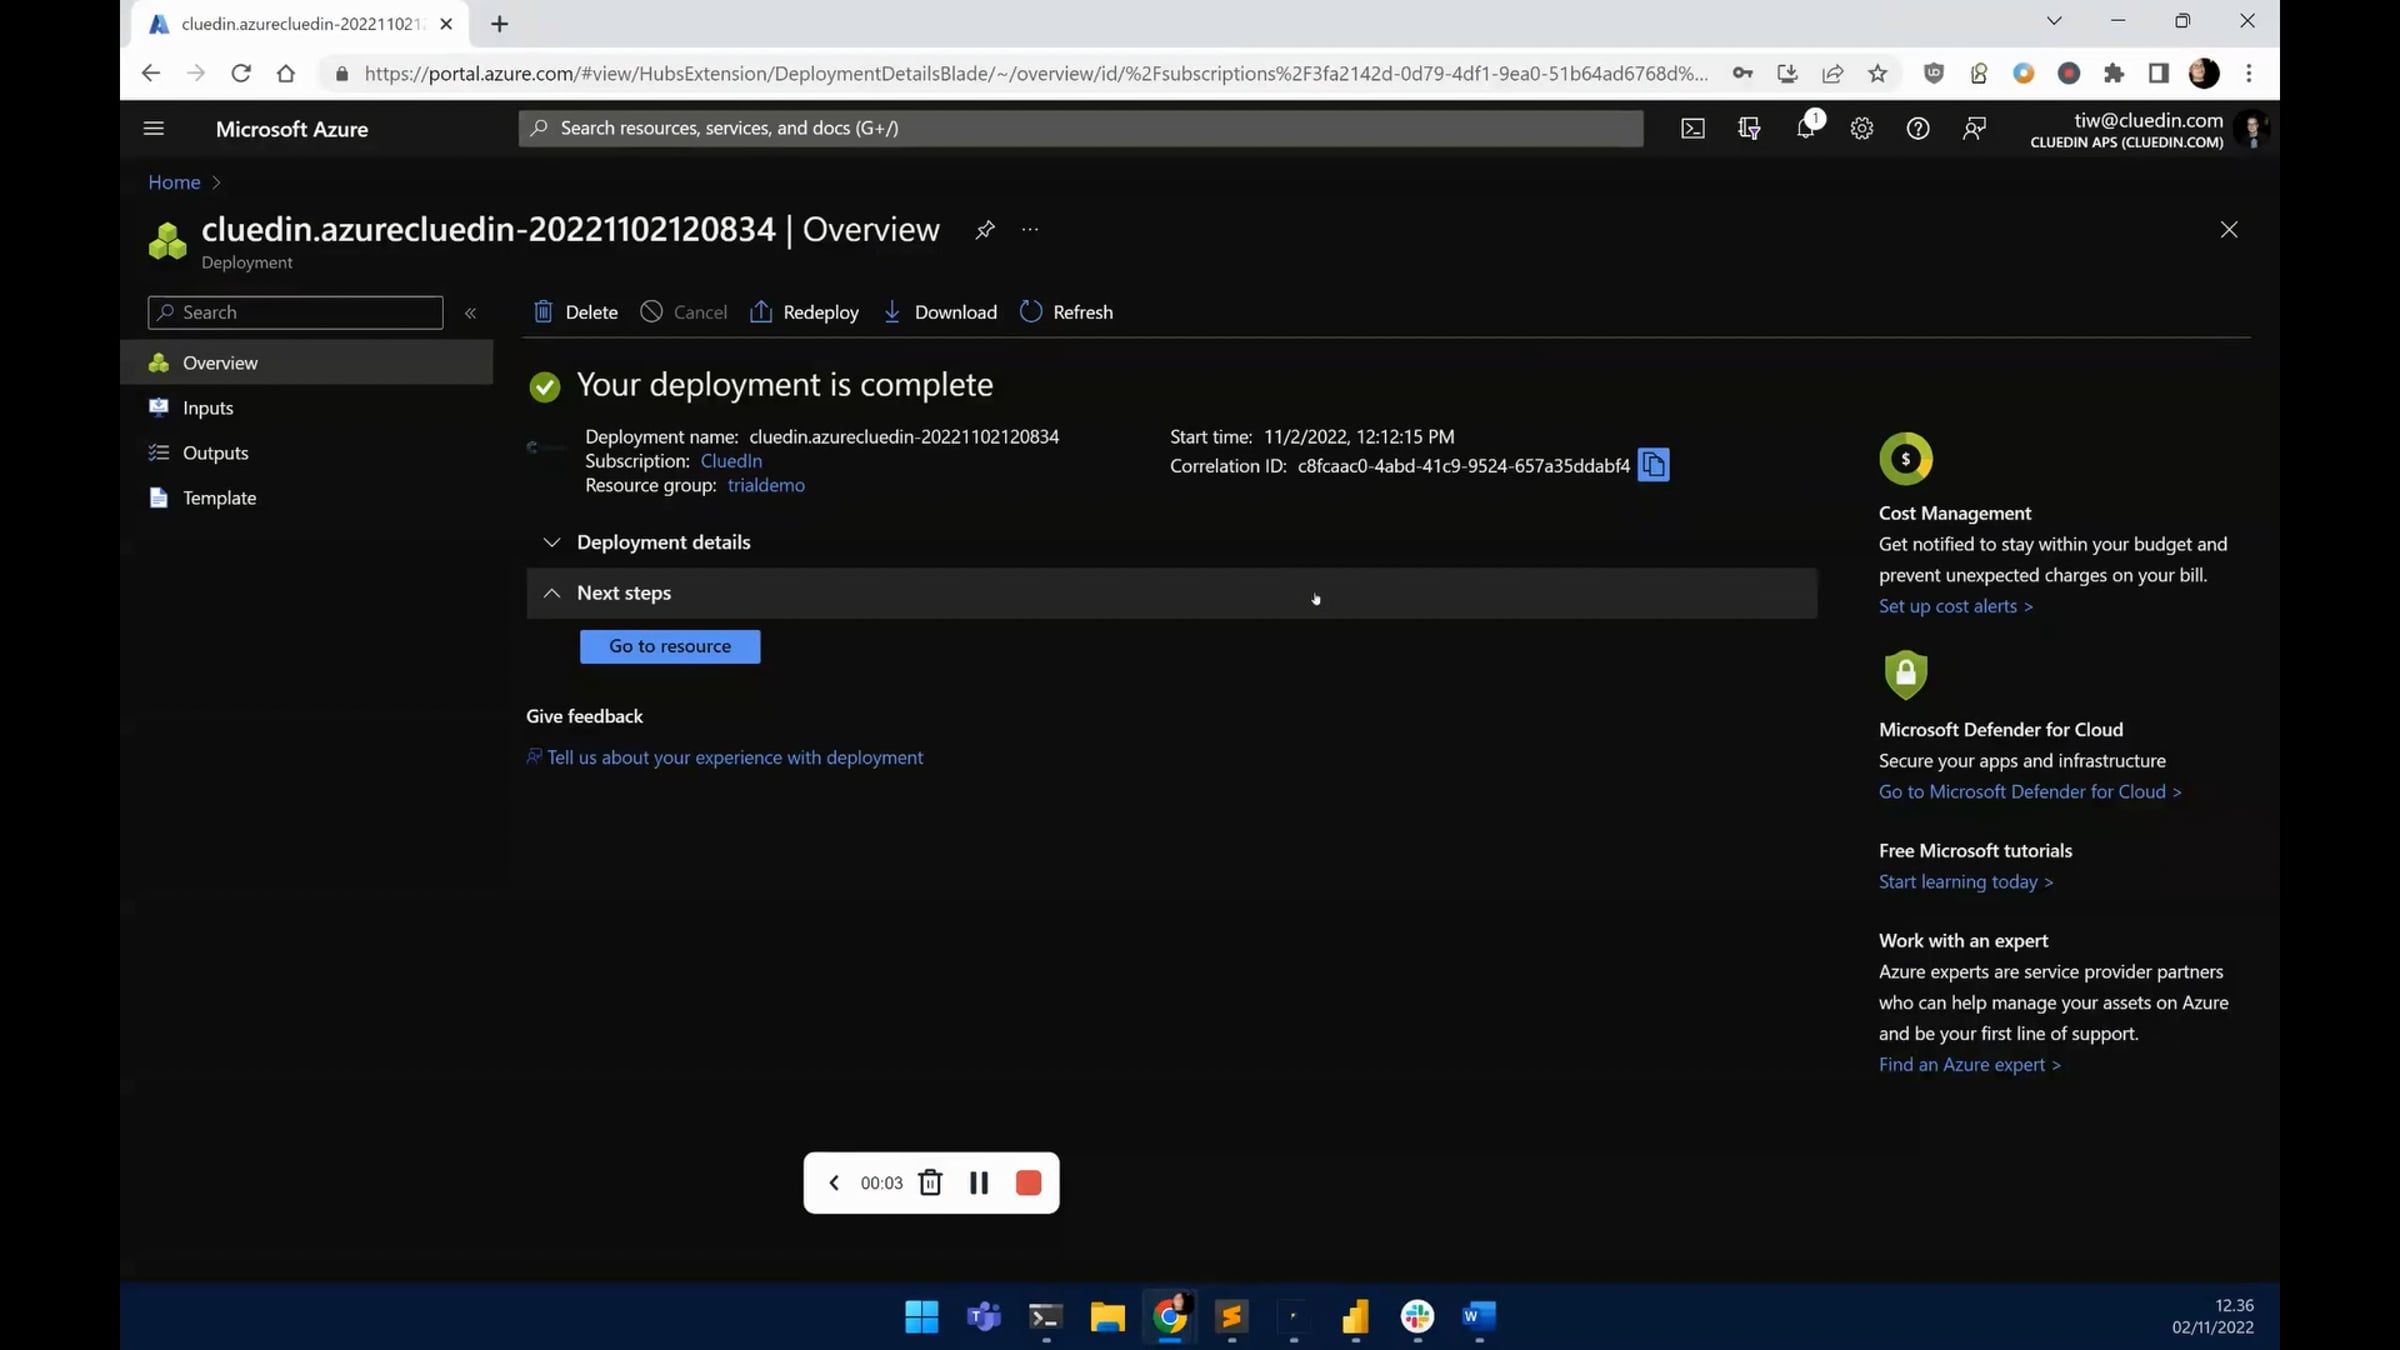Viewport: 2400px width, 1350px height.
Task: Follow the Set up cost alerts link
Action: click(x=1955, y=606)
